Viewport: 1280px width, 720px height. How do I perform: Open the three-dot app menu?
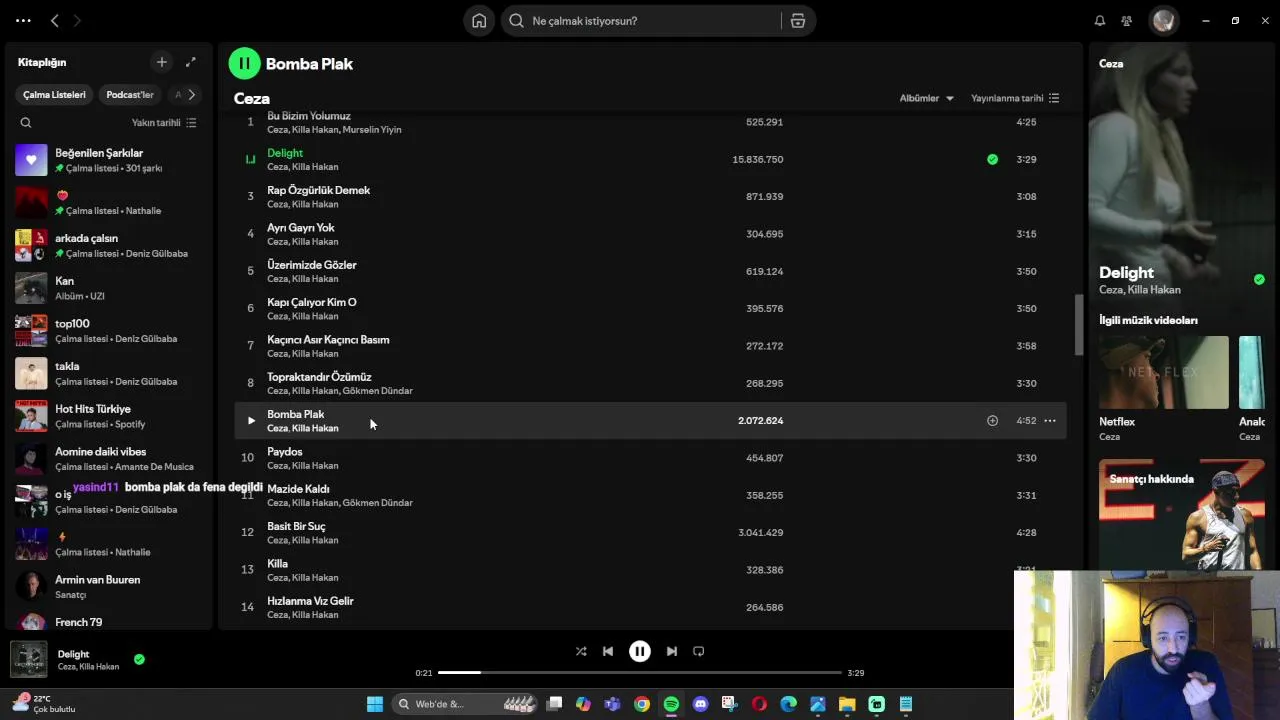pyautogui.click(x=23, y=21)
